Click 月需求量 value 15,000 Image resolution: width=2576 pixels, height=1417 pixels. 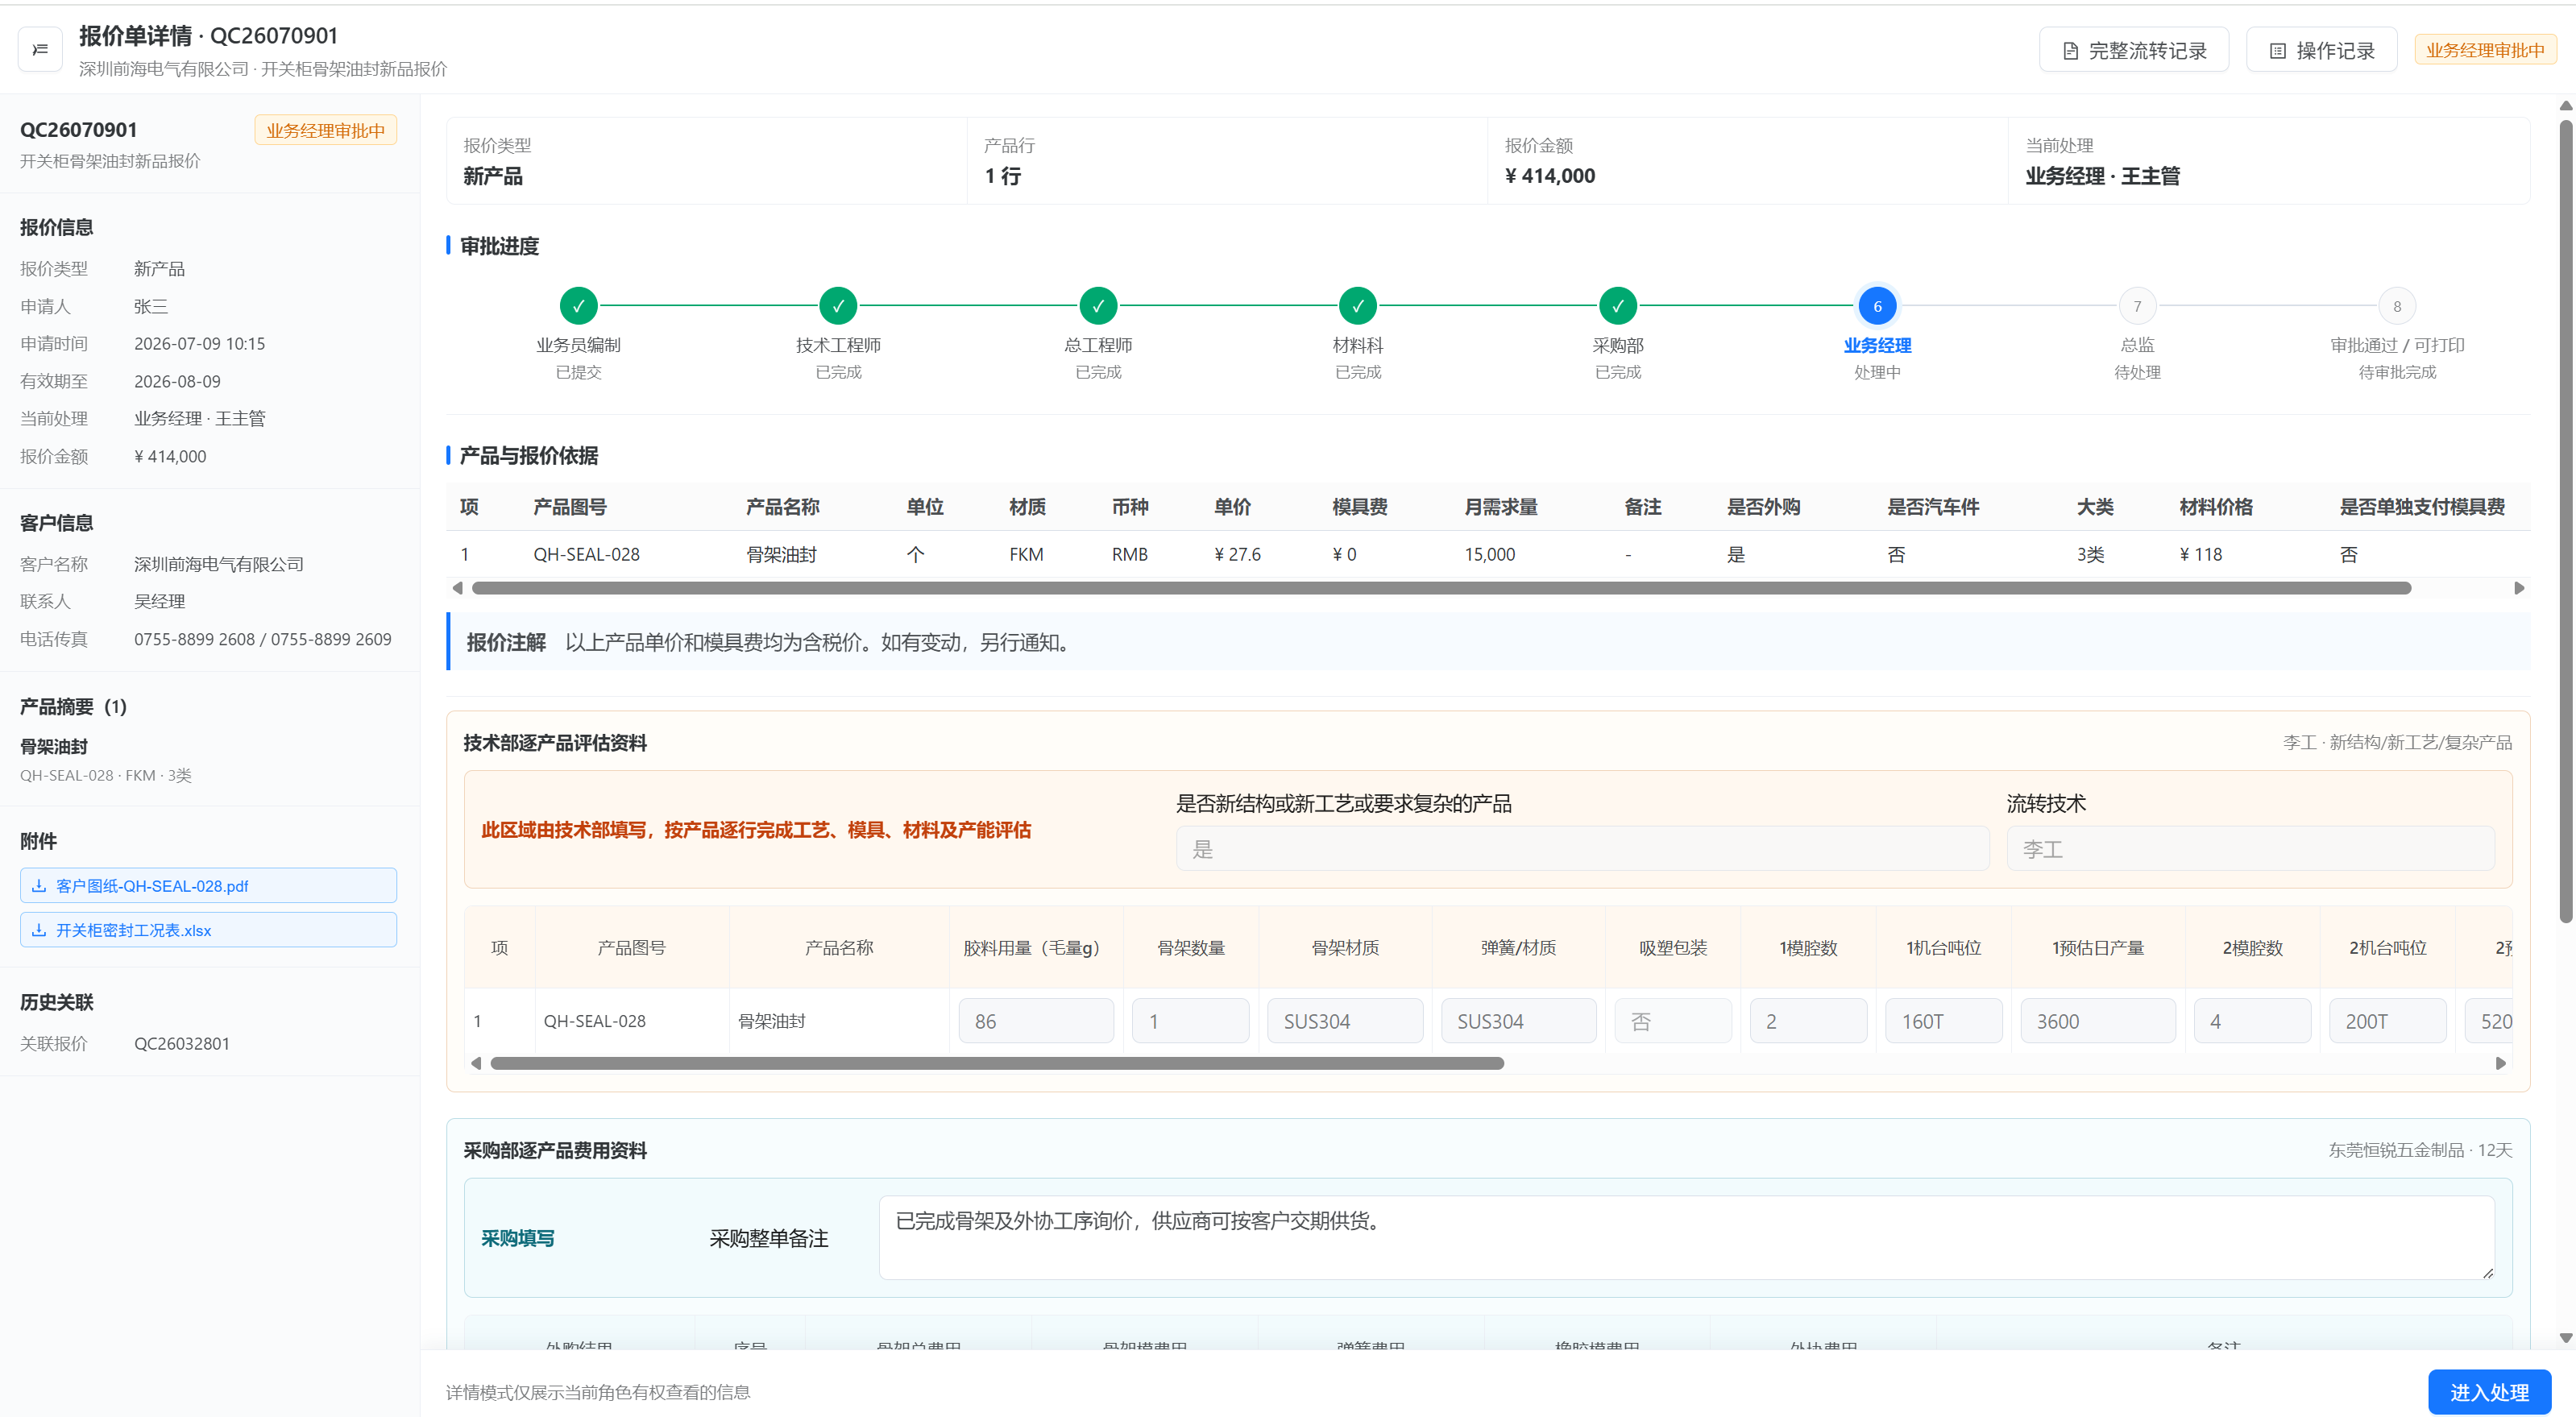tap(1489, 554)
